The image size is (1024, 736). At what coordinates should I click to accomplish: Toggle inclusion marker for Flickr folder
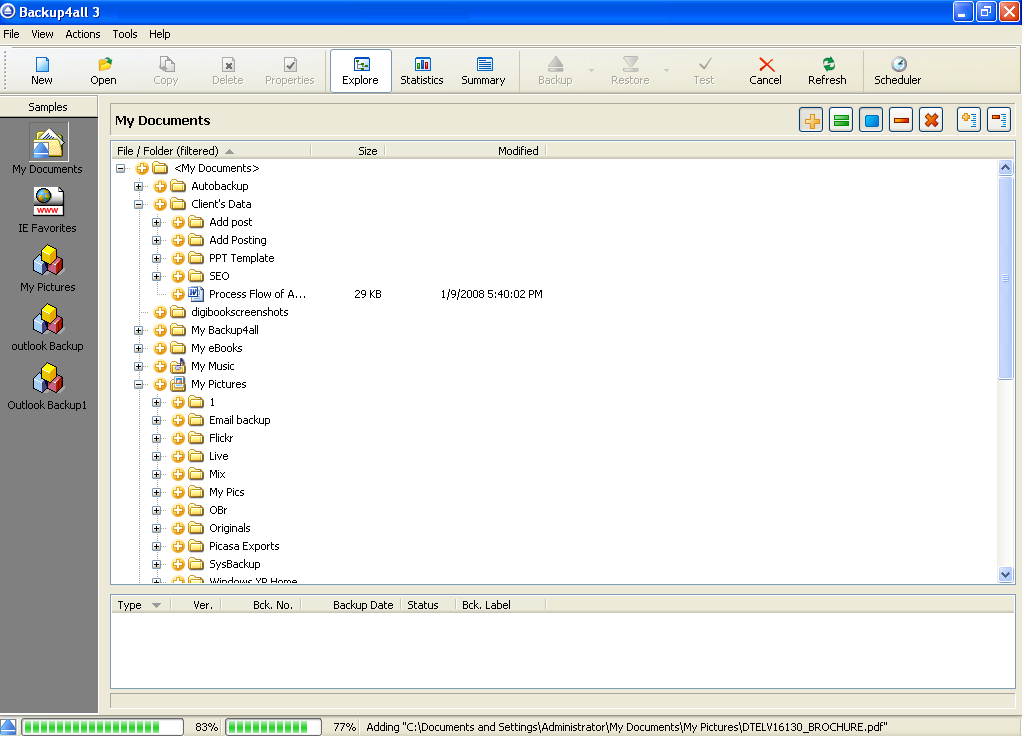(178, 438)
